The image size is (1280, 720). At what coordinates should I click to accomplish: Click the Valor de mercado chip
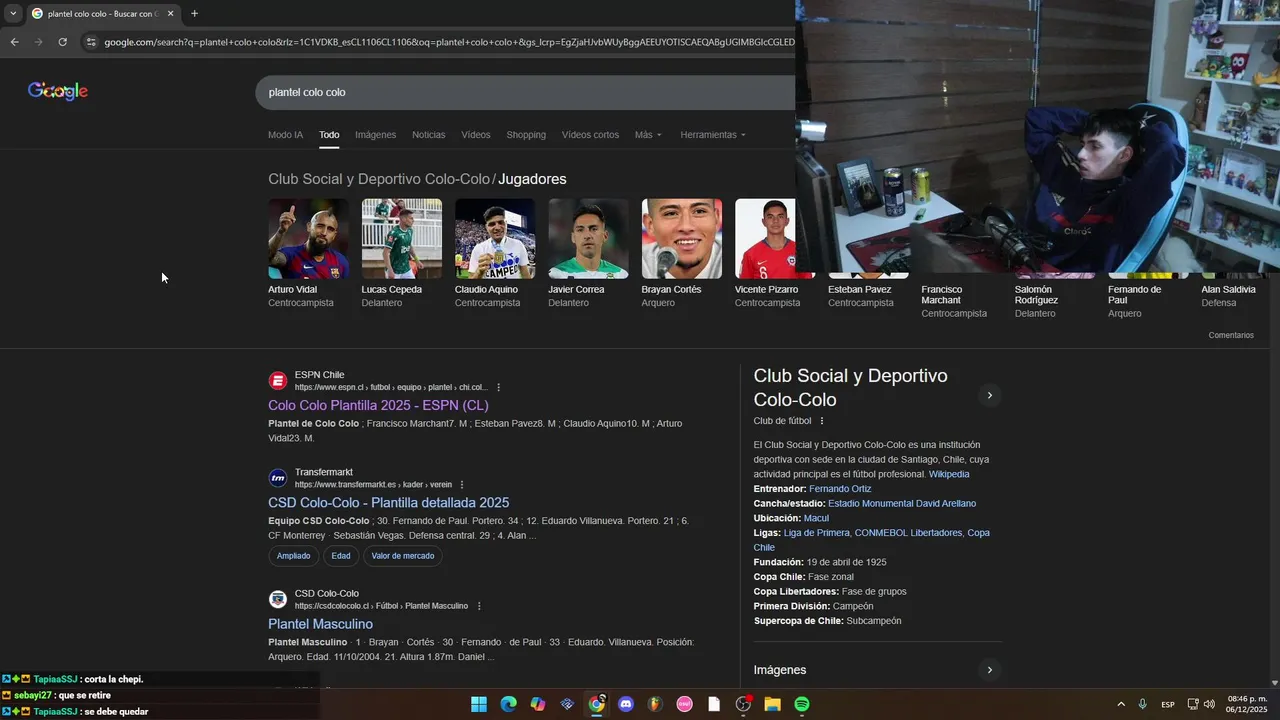coord(403,556)
